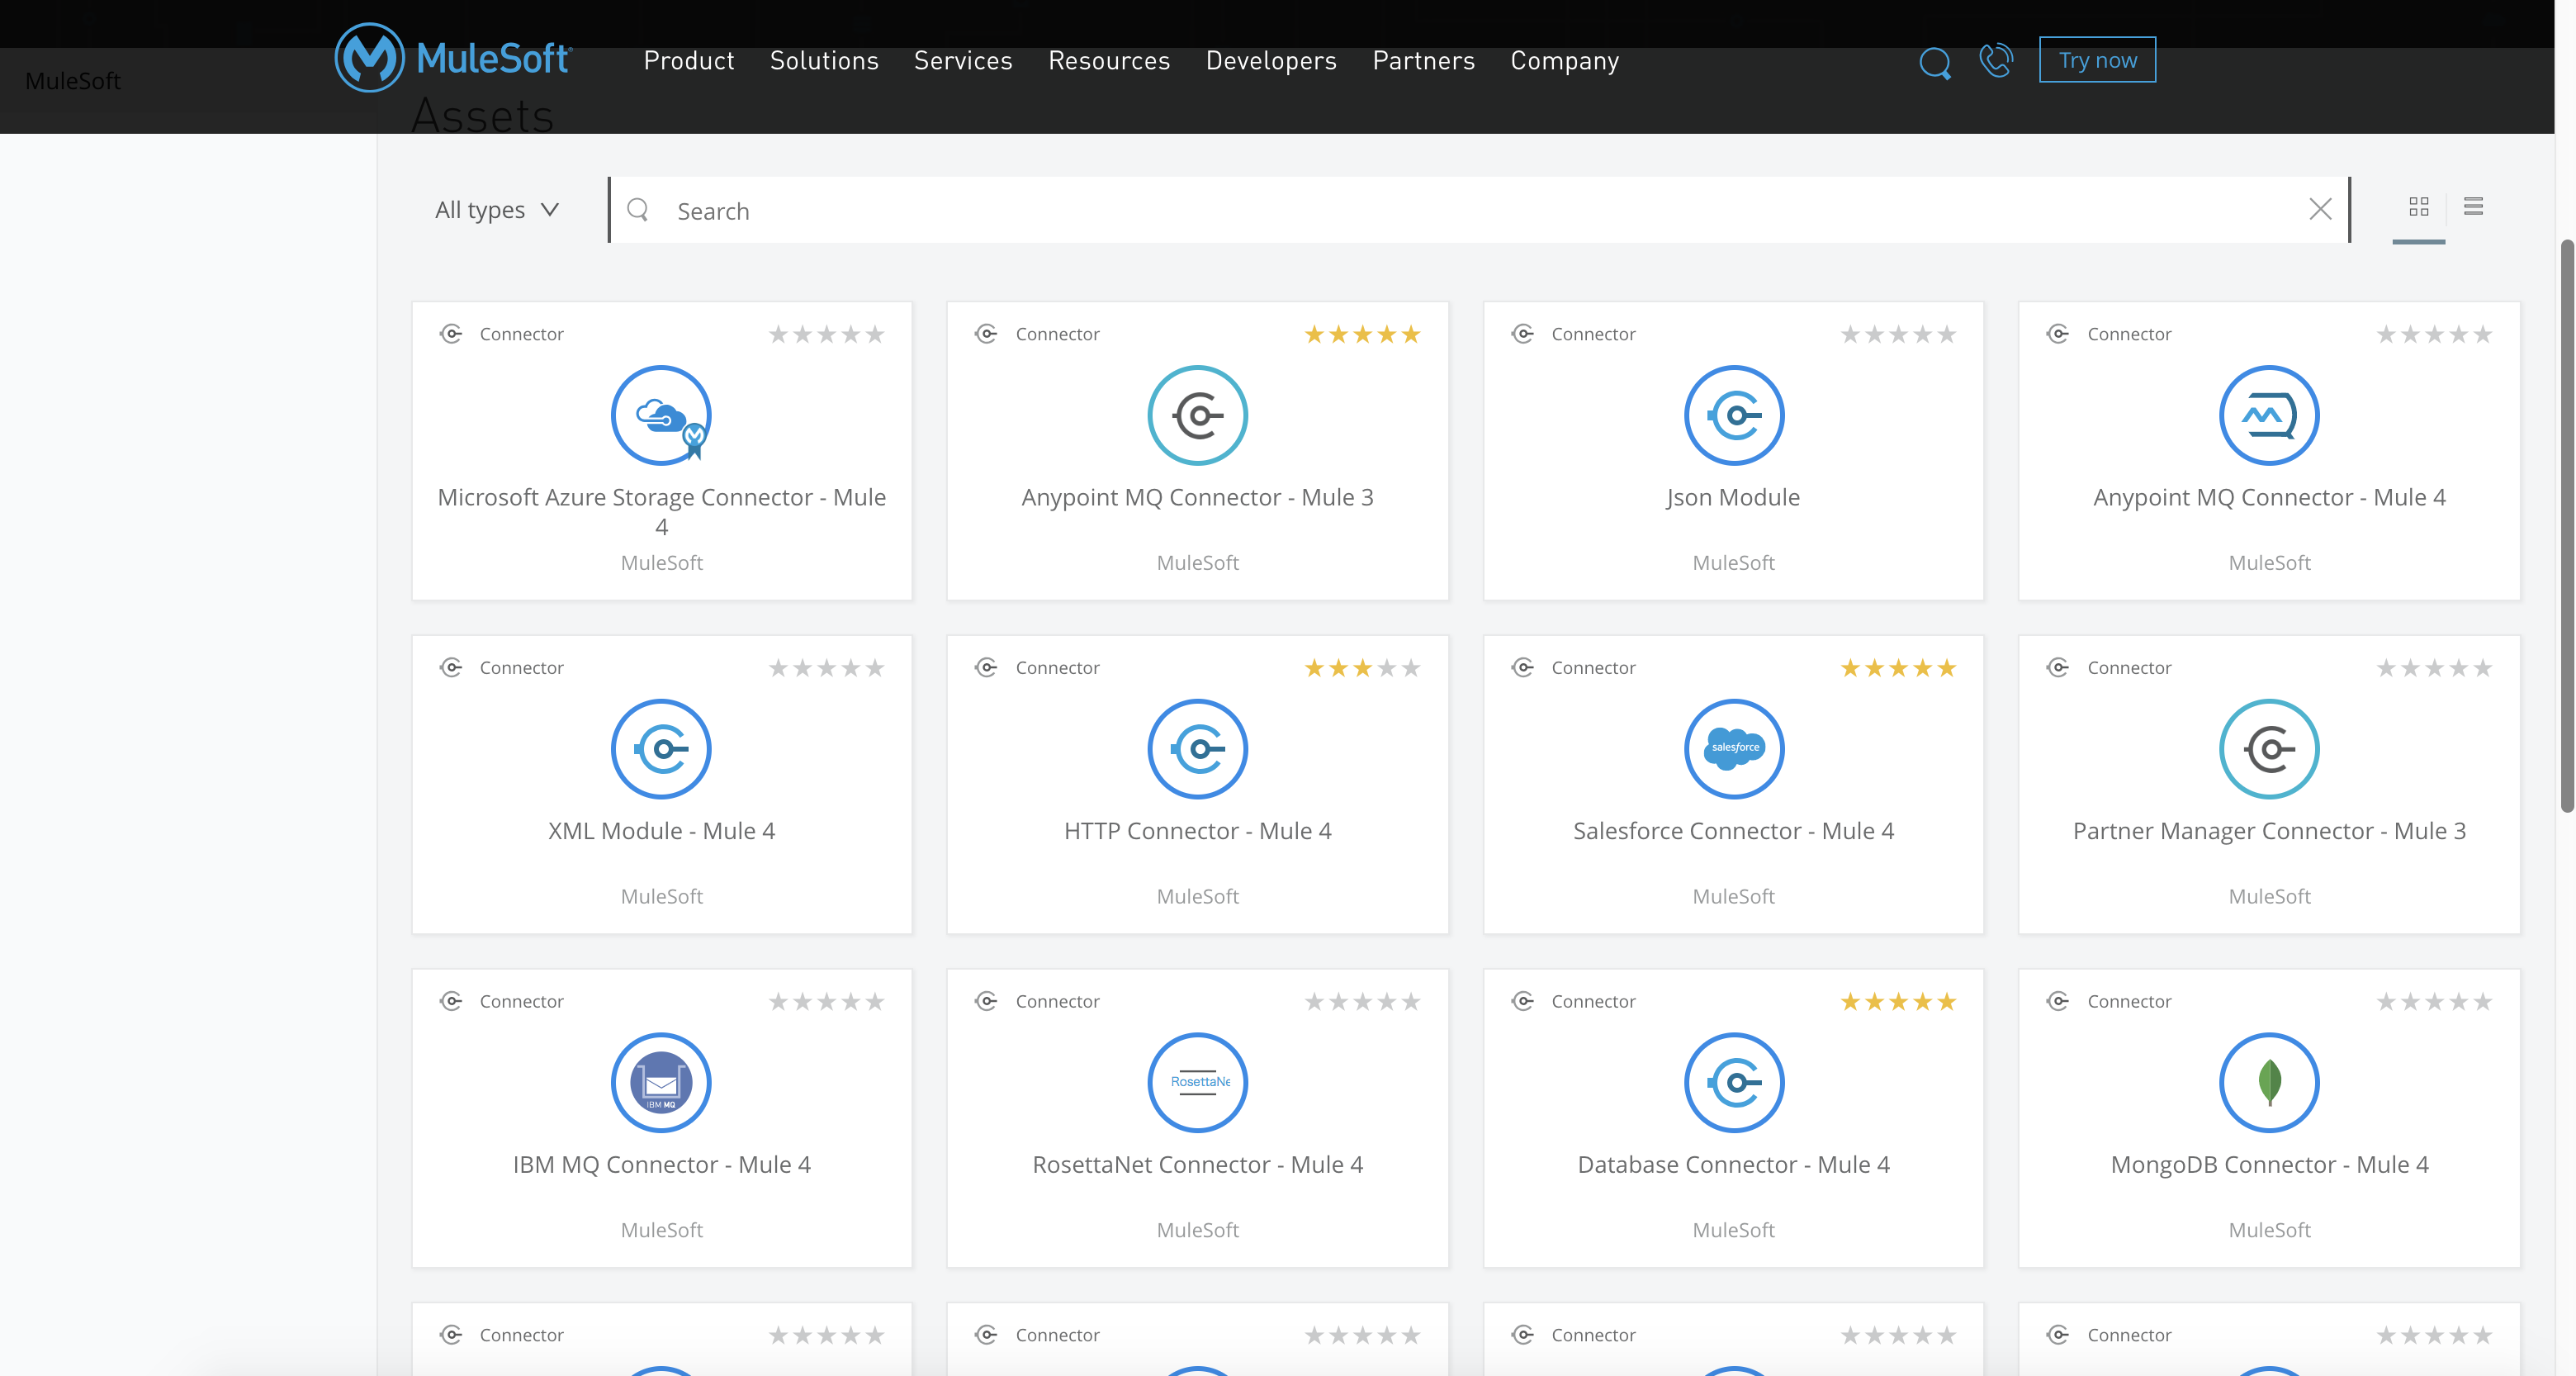Open the Developers menu
The height and width of the screenshot is (1376, 2576).
click(x=1271, y=61)
